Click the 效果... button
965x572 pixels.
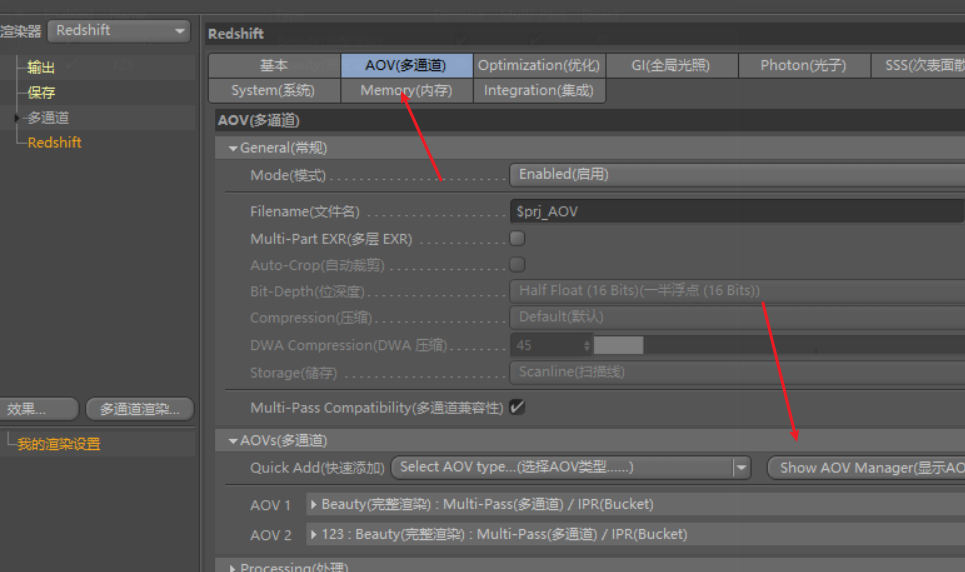click(x=39, y=409)
